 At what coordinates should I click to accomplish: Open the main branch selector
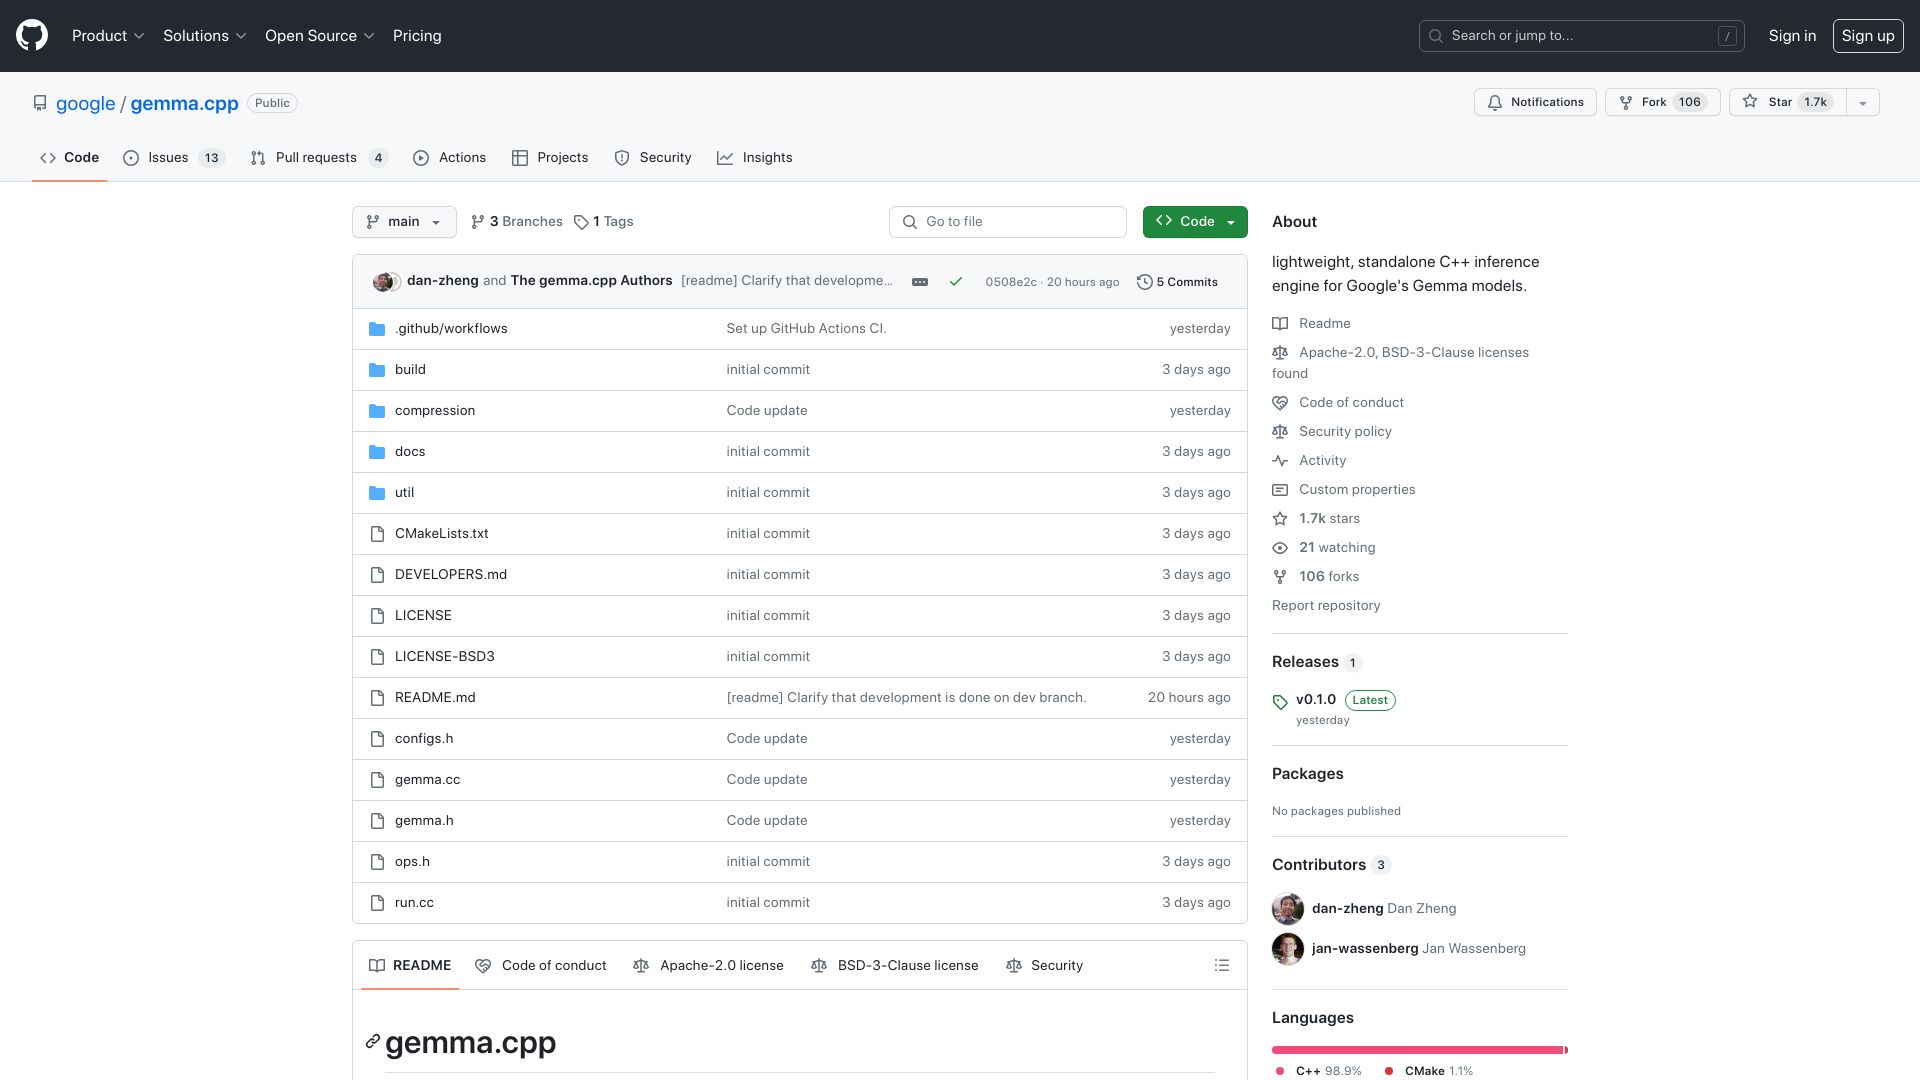click(x=404, y=222)
